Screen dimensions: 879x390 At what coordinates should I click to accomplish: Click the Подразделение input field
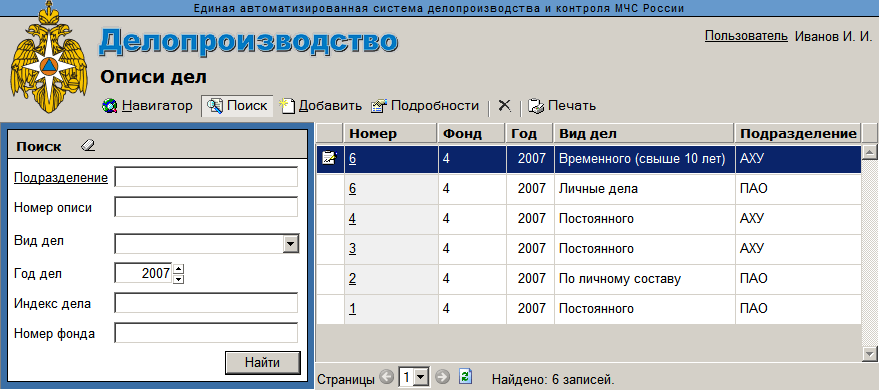tap(206, 178)
